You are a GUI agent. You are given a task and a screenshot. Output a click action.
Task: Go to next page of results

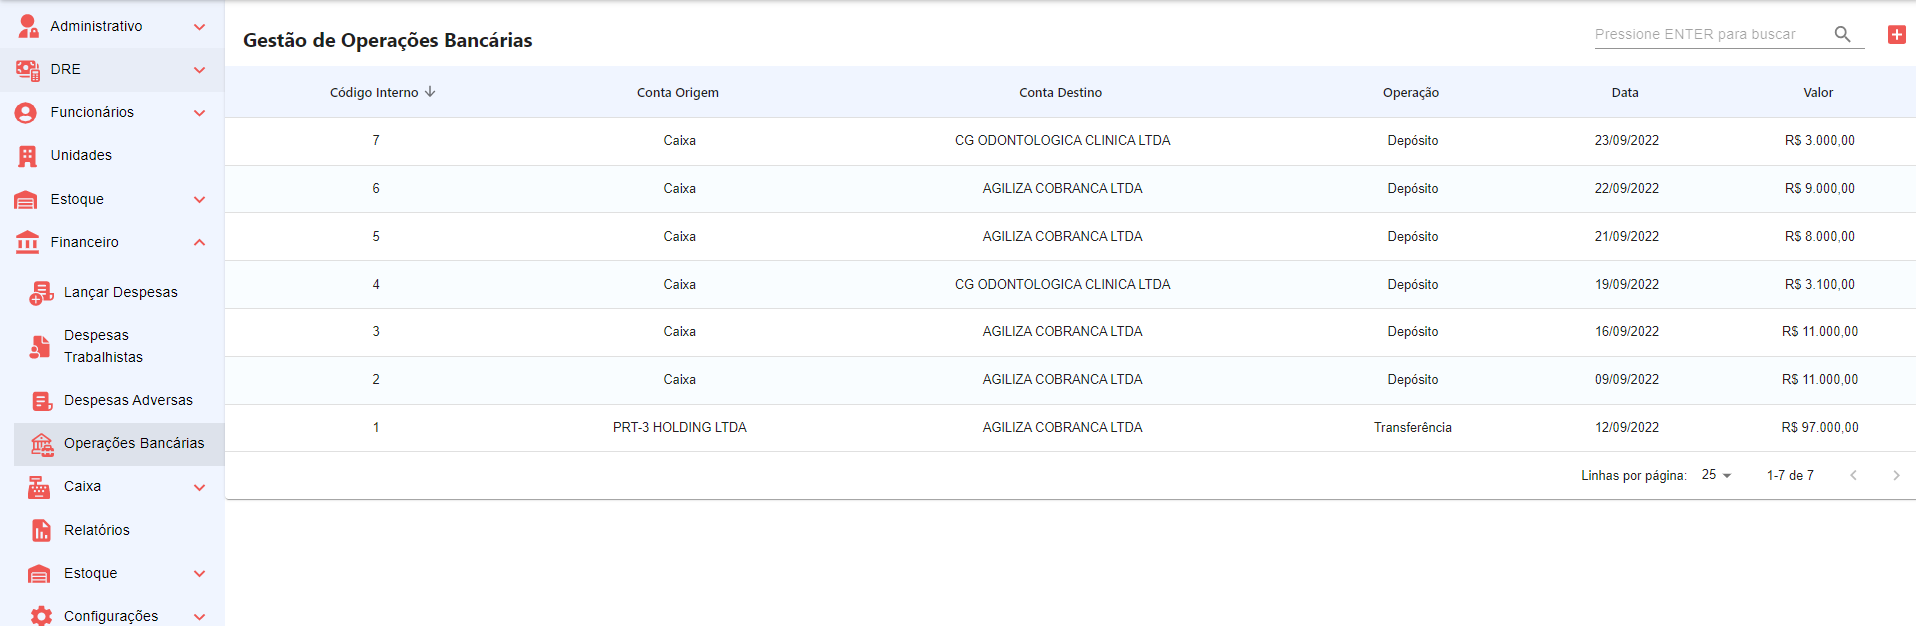1895,475
